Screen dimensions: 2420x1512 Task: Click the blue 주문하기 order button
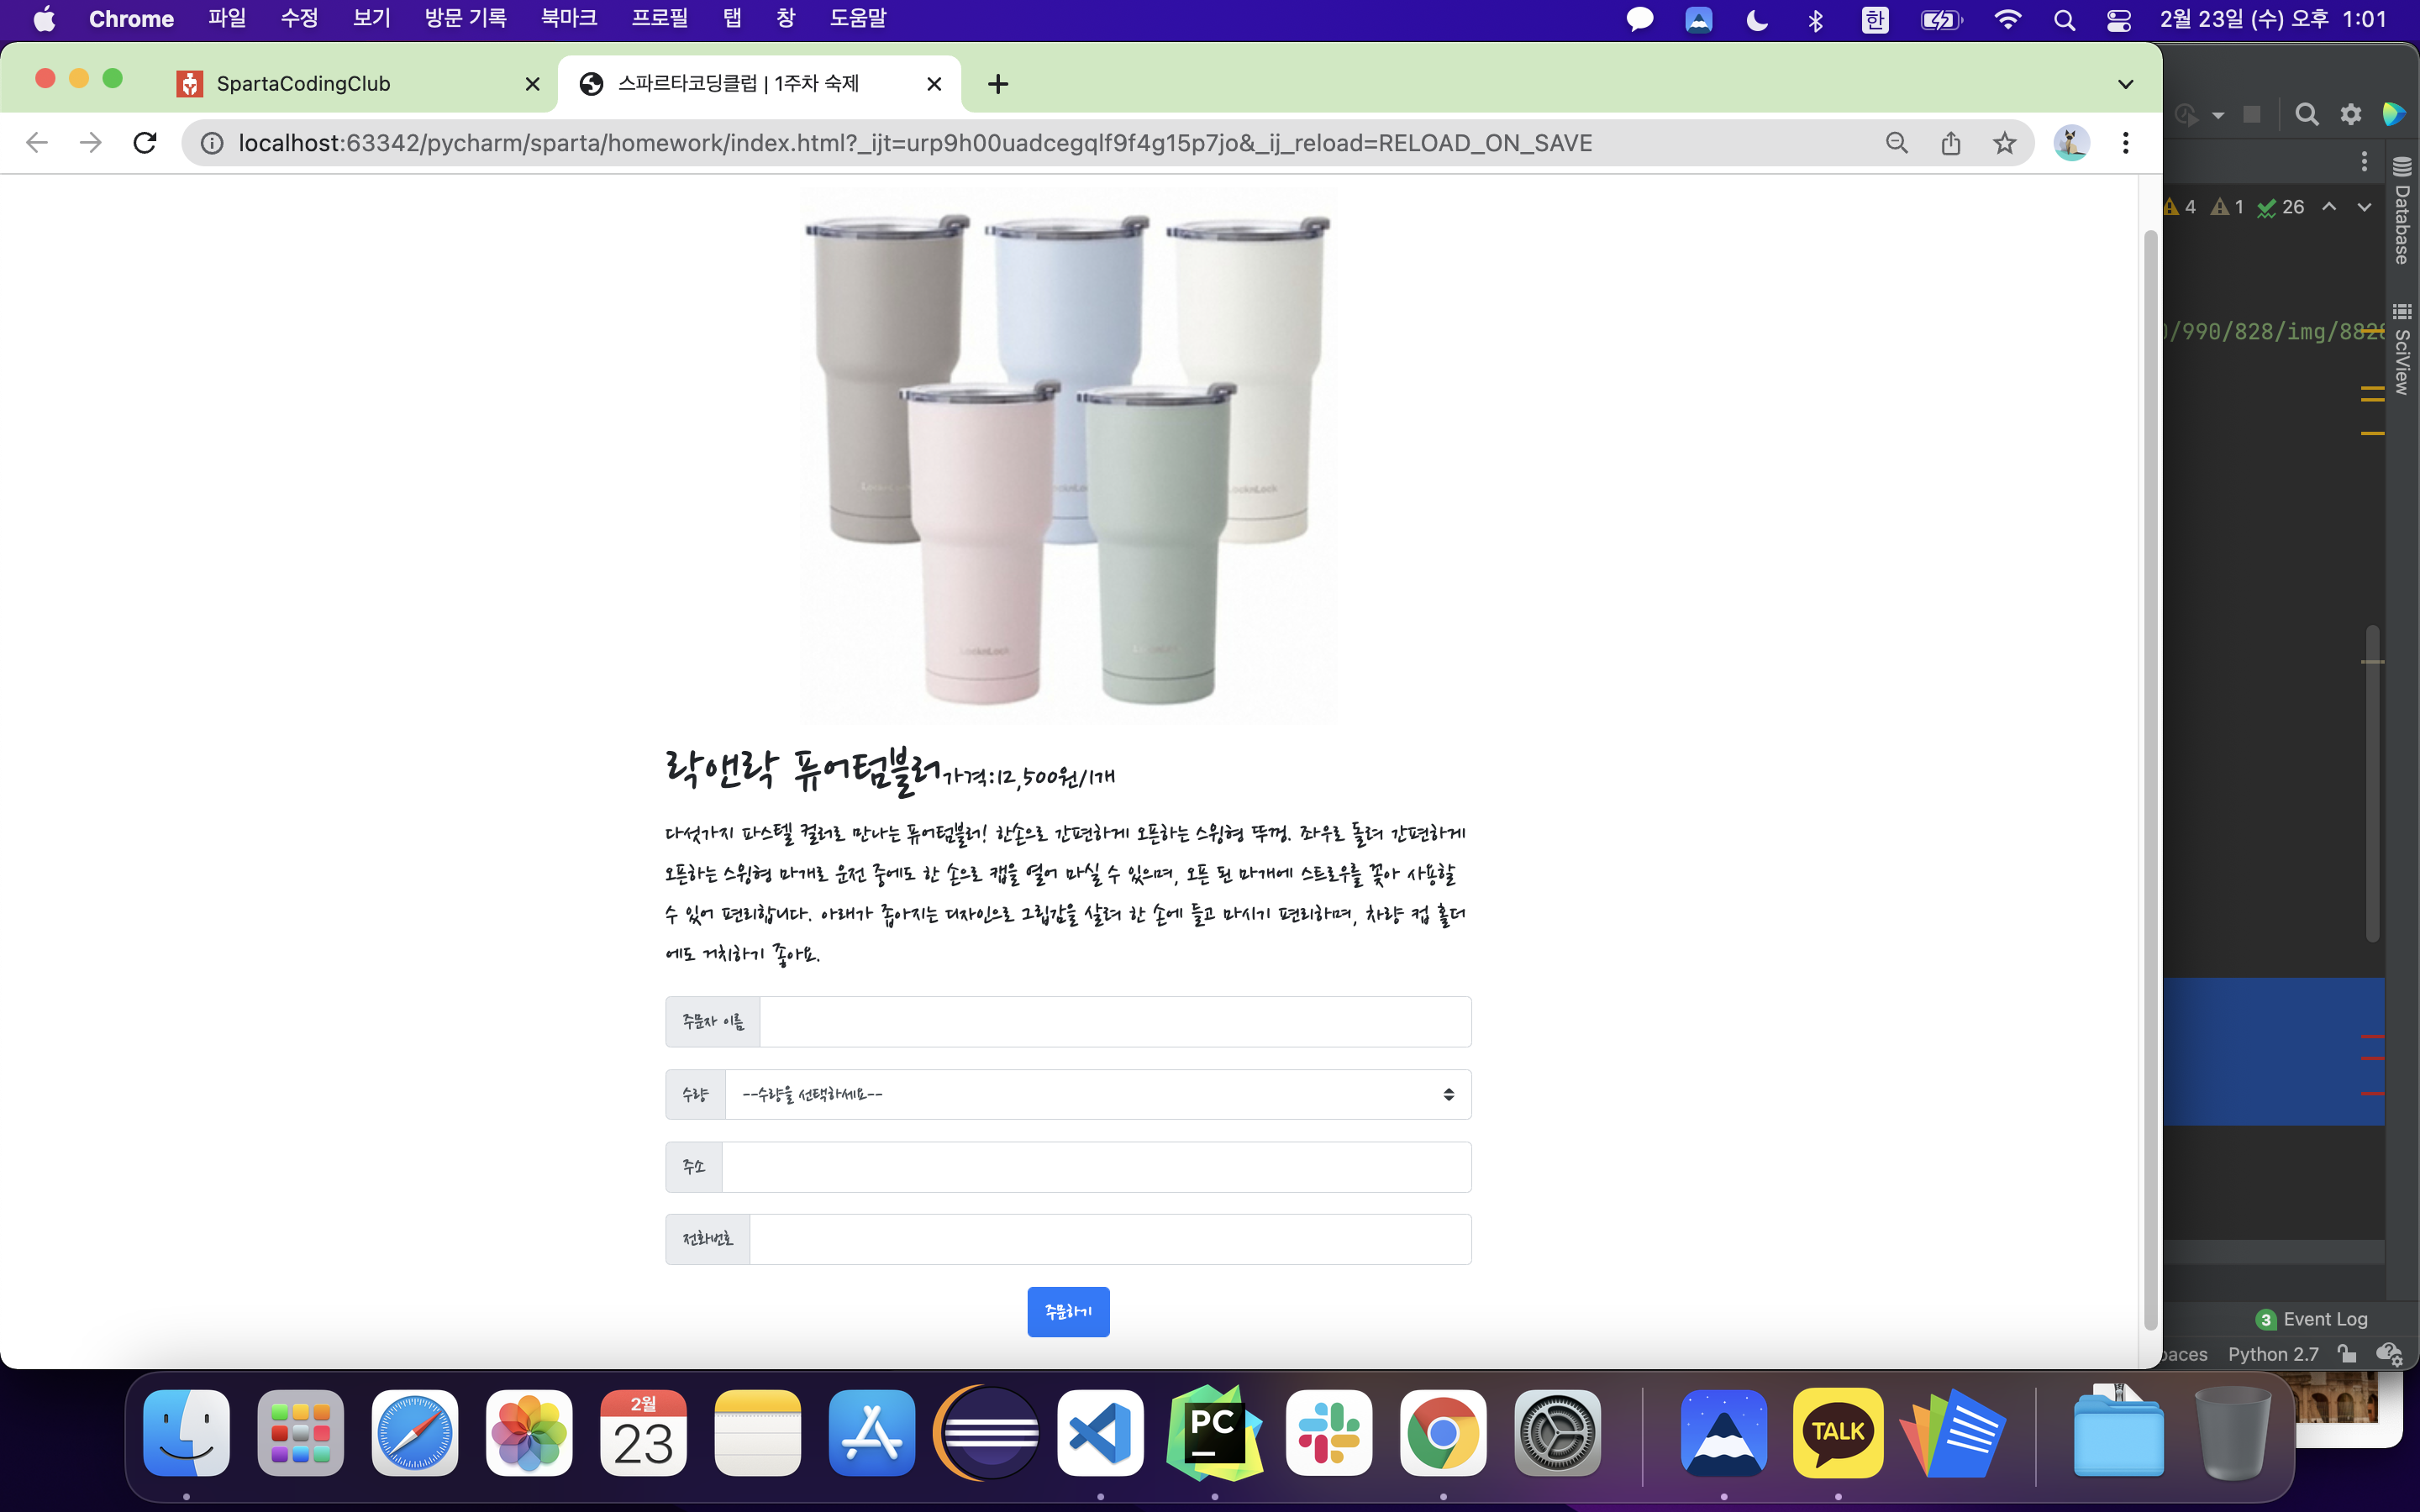pos(1068,1311)
